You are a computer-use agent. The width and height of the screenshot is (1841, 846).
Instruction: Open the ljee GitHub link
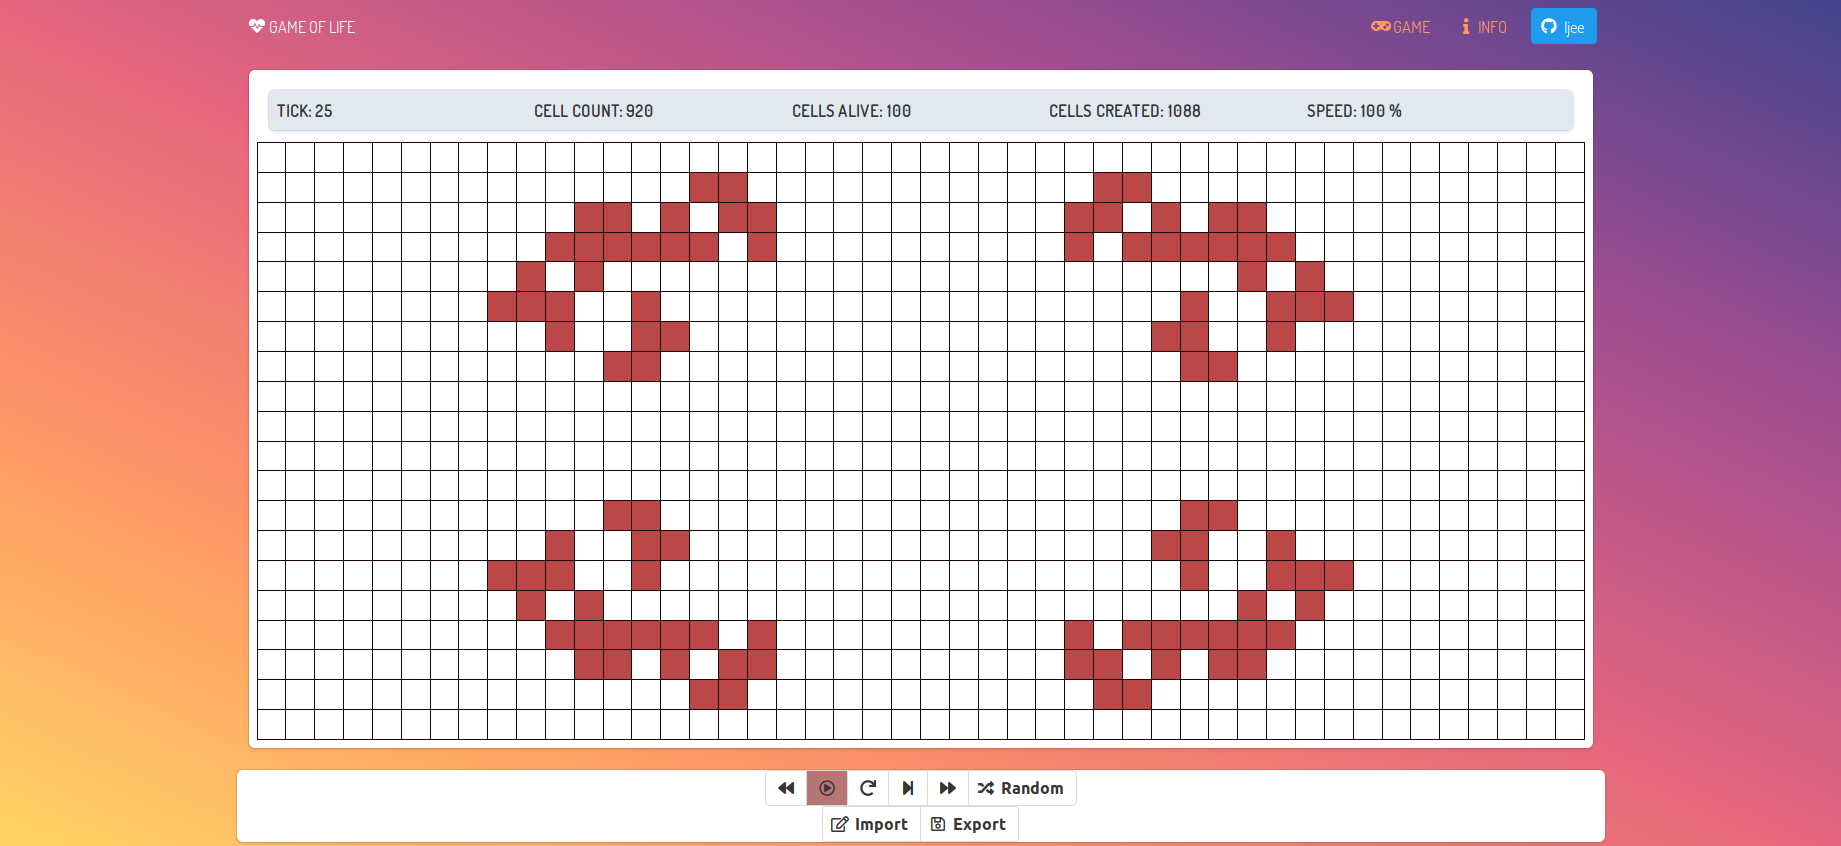pyautogui.click(x=1563, y=27)
